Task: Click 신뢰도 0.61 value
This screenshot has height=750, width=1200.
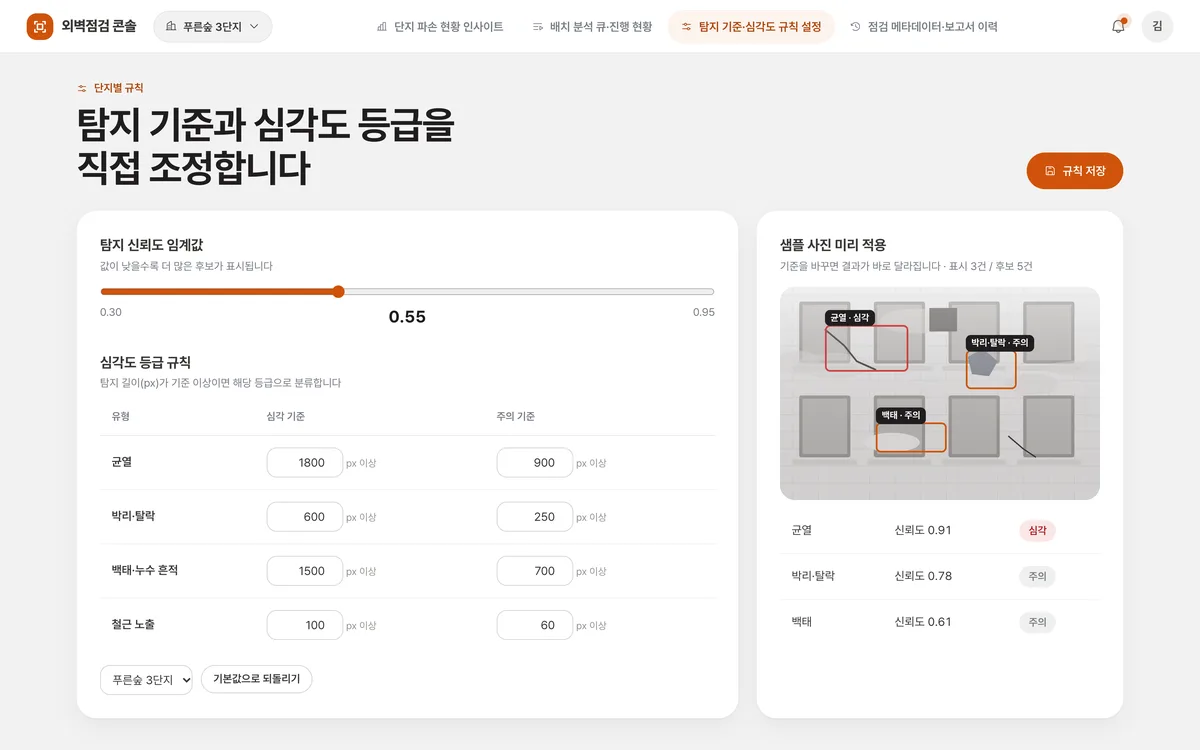Action: click(x=923, y=622)
